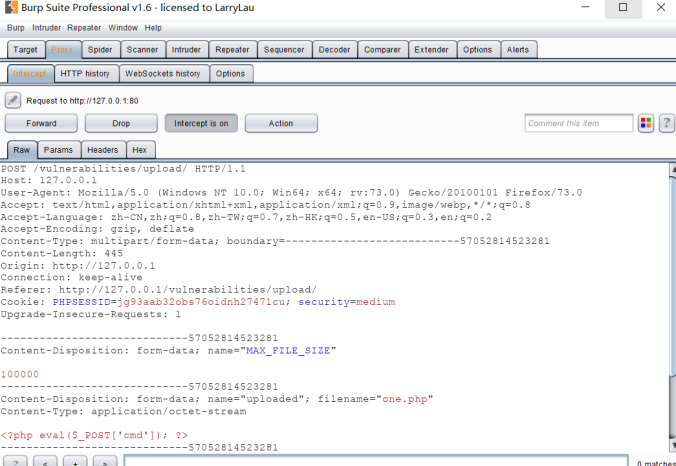Click the 100000 parameter value

20,374
